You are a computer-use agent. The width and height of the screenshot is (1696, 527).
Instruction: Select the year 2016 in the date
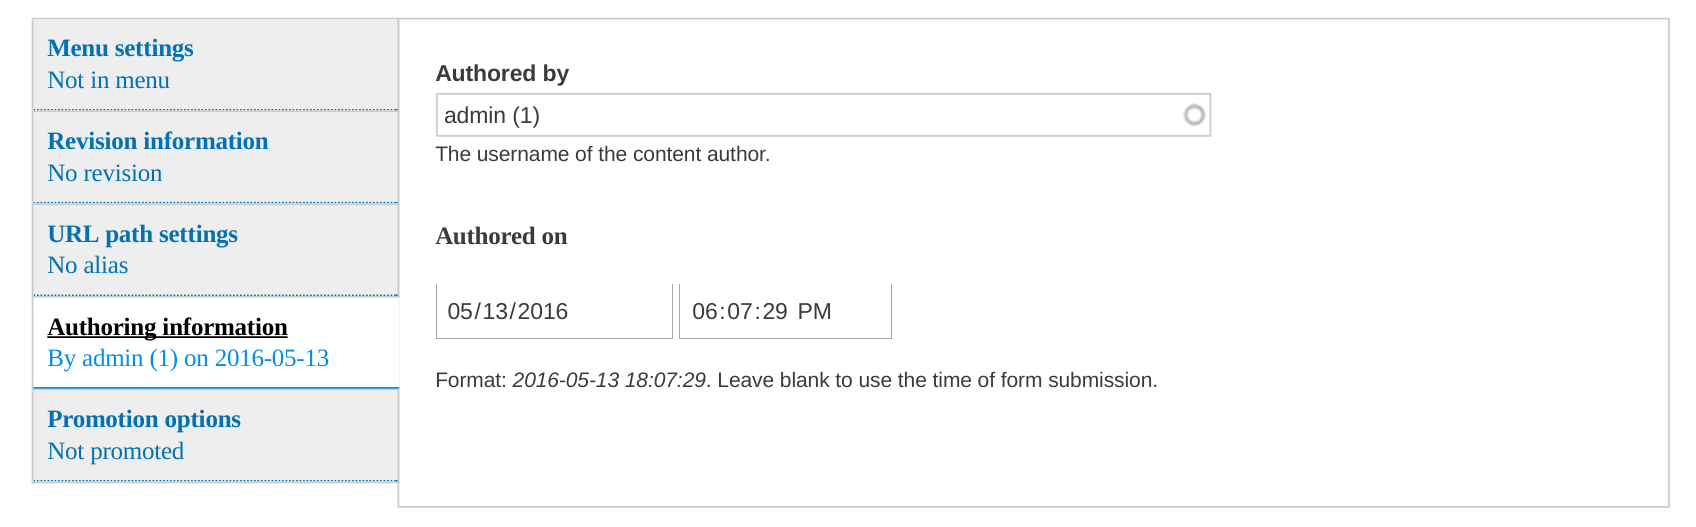[x=543, y=311]
